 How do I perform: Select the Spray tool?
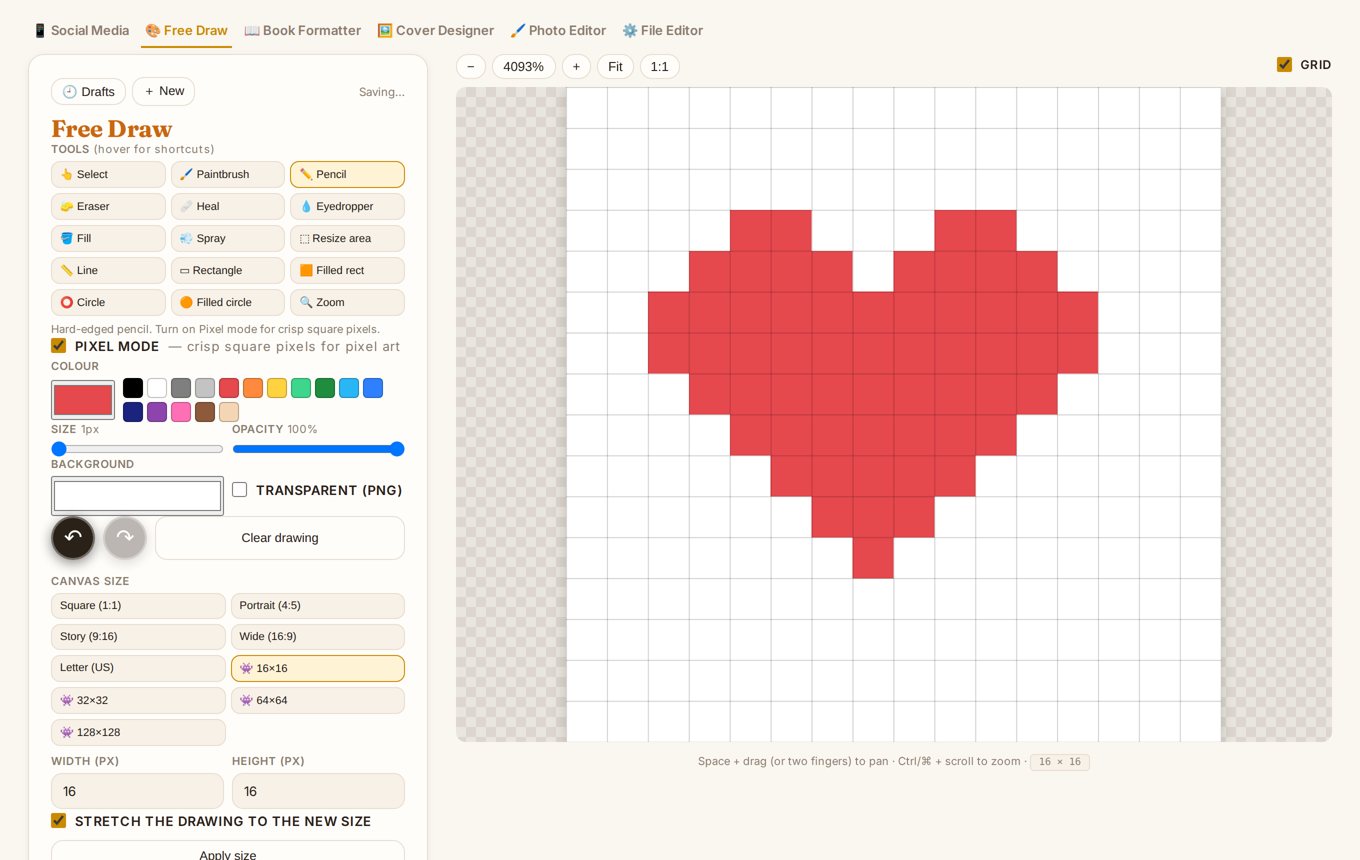coord(228,238)
